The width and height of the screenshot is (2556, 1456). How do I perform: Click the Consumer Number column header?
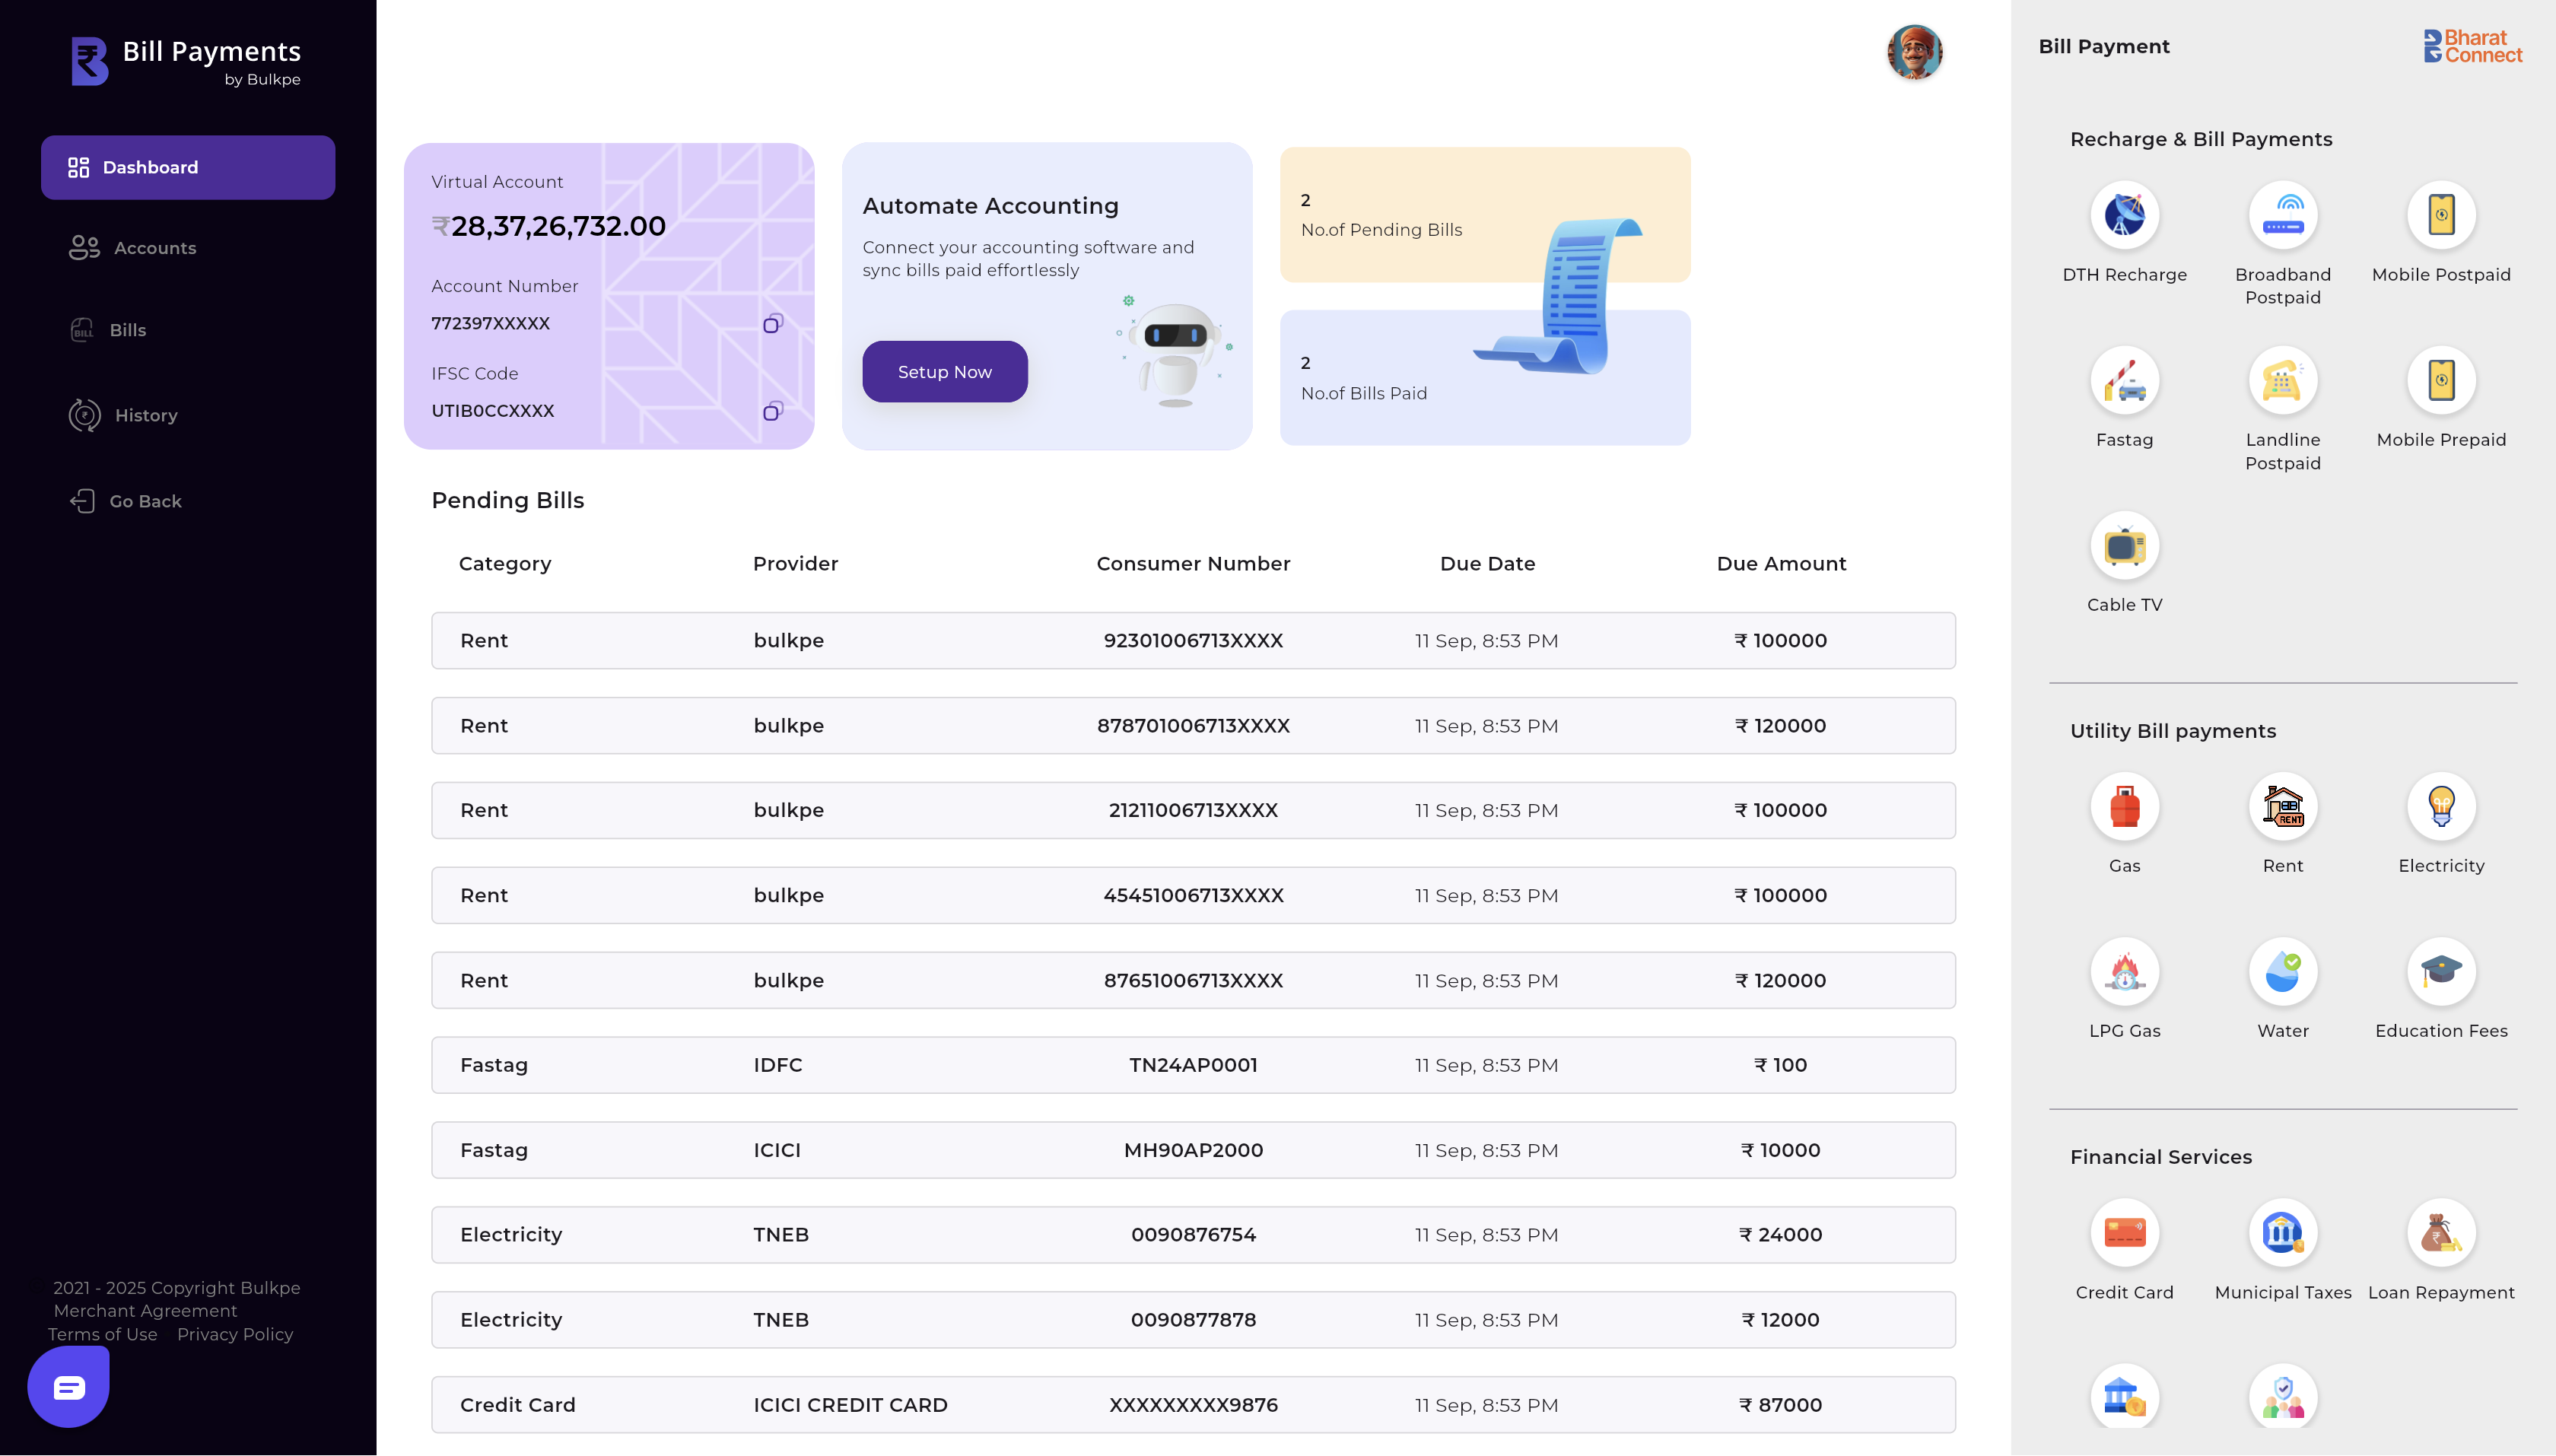1193,564
